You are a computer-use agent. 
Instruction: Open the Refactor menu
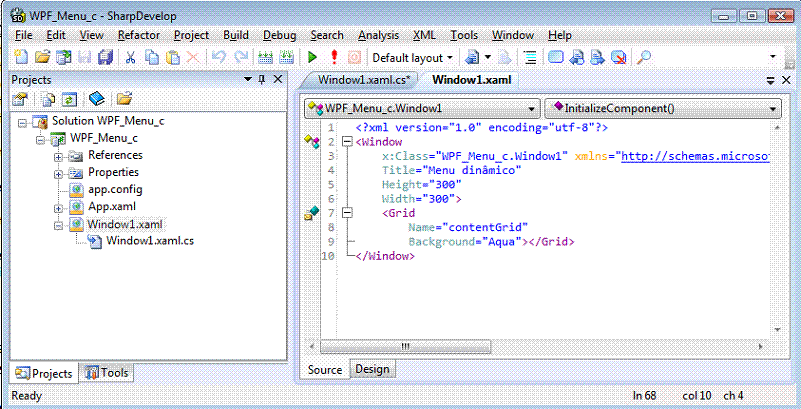(138, 35)
